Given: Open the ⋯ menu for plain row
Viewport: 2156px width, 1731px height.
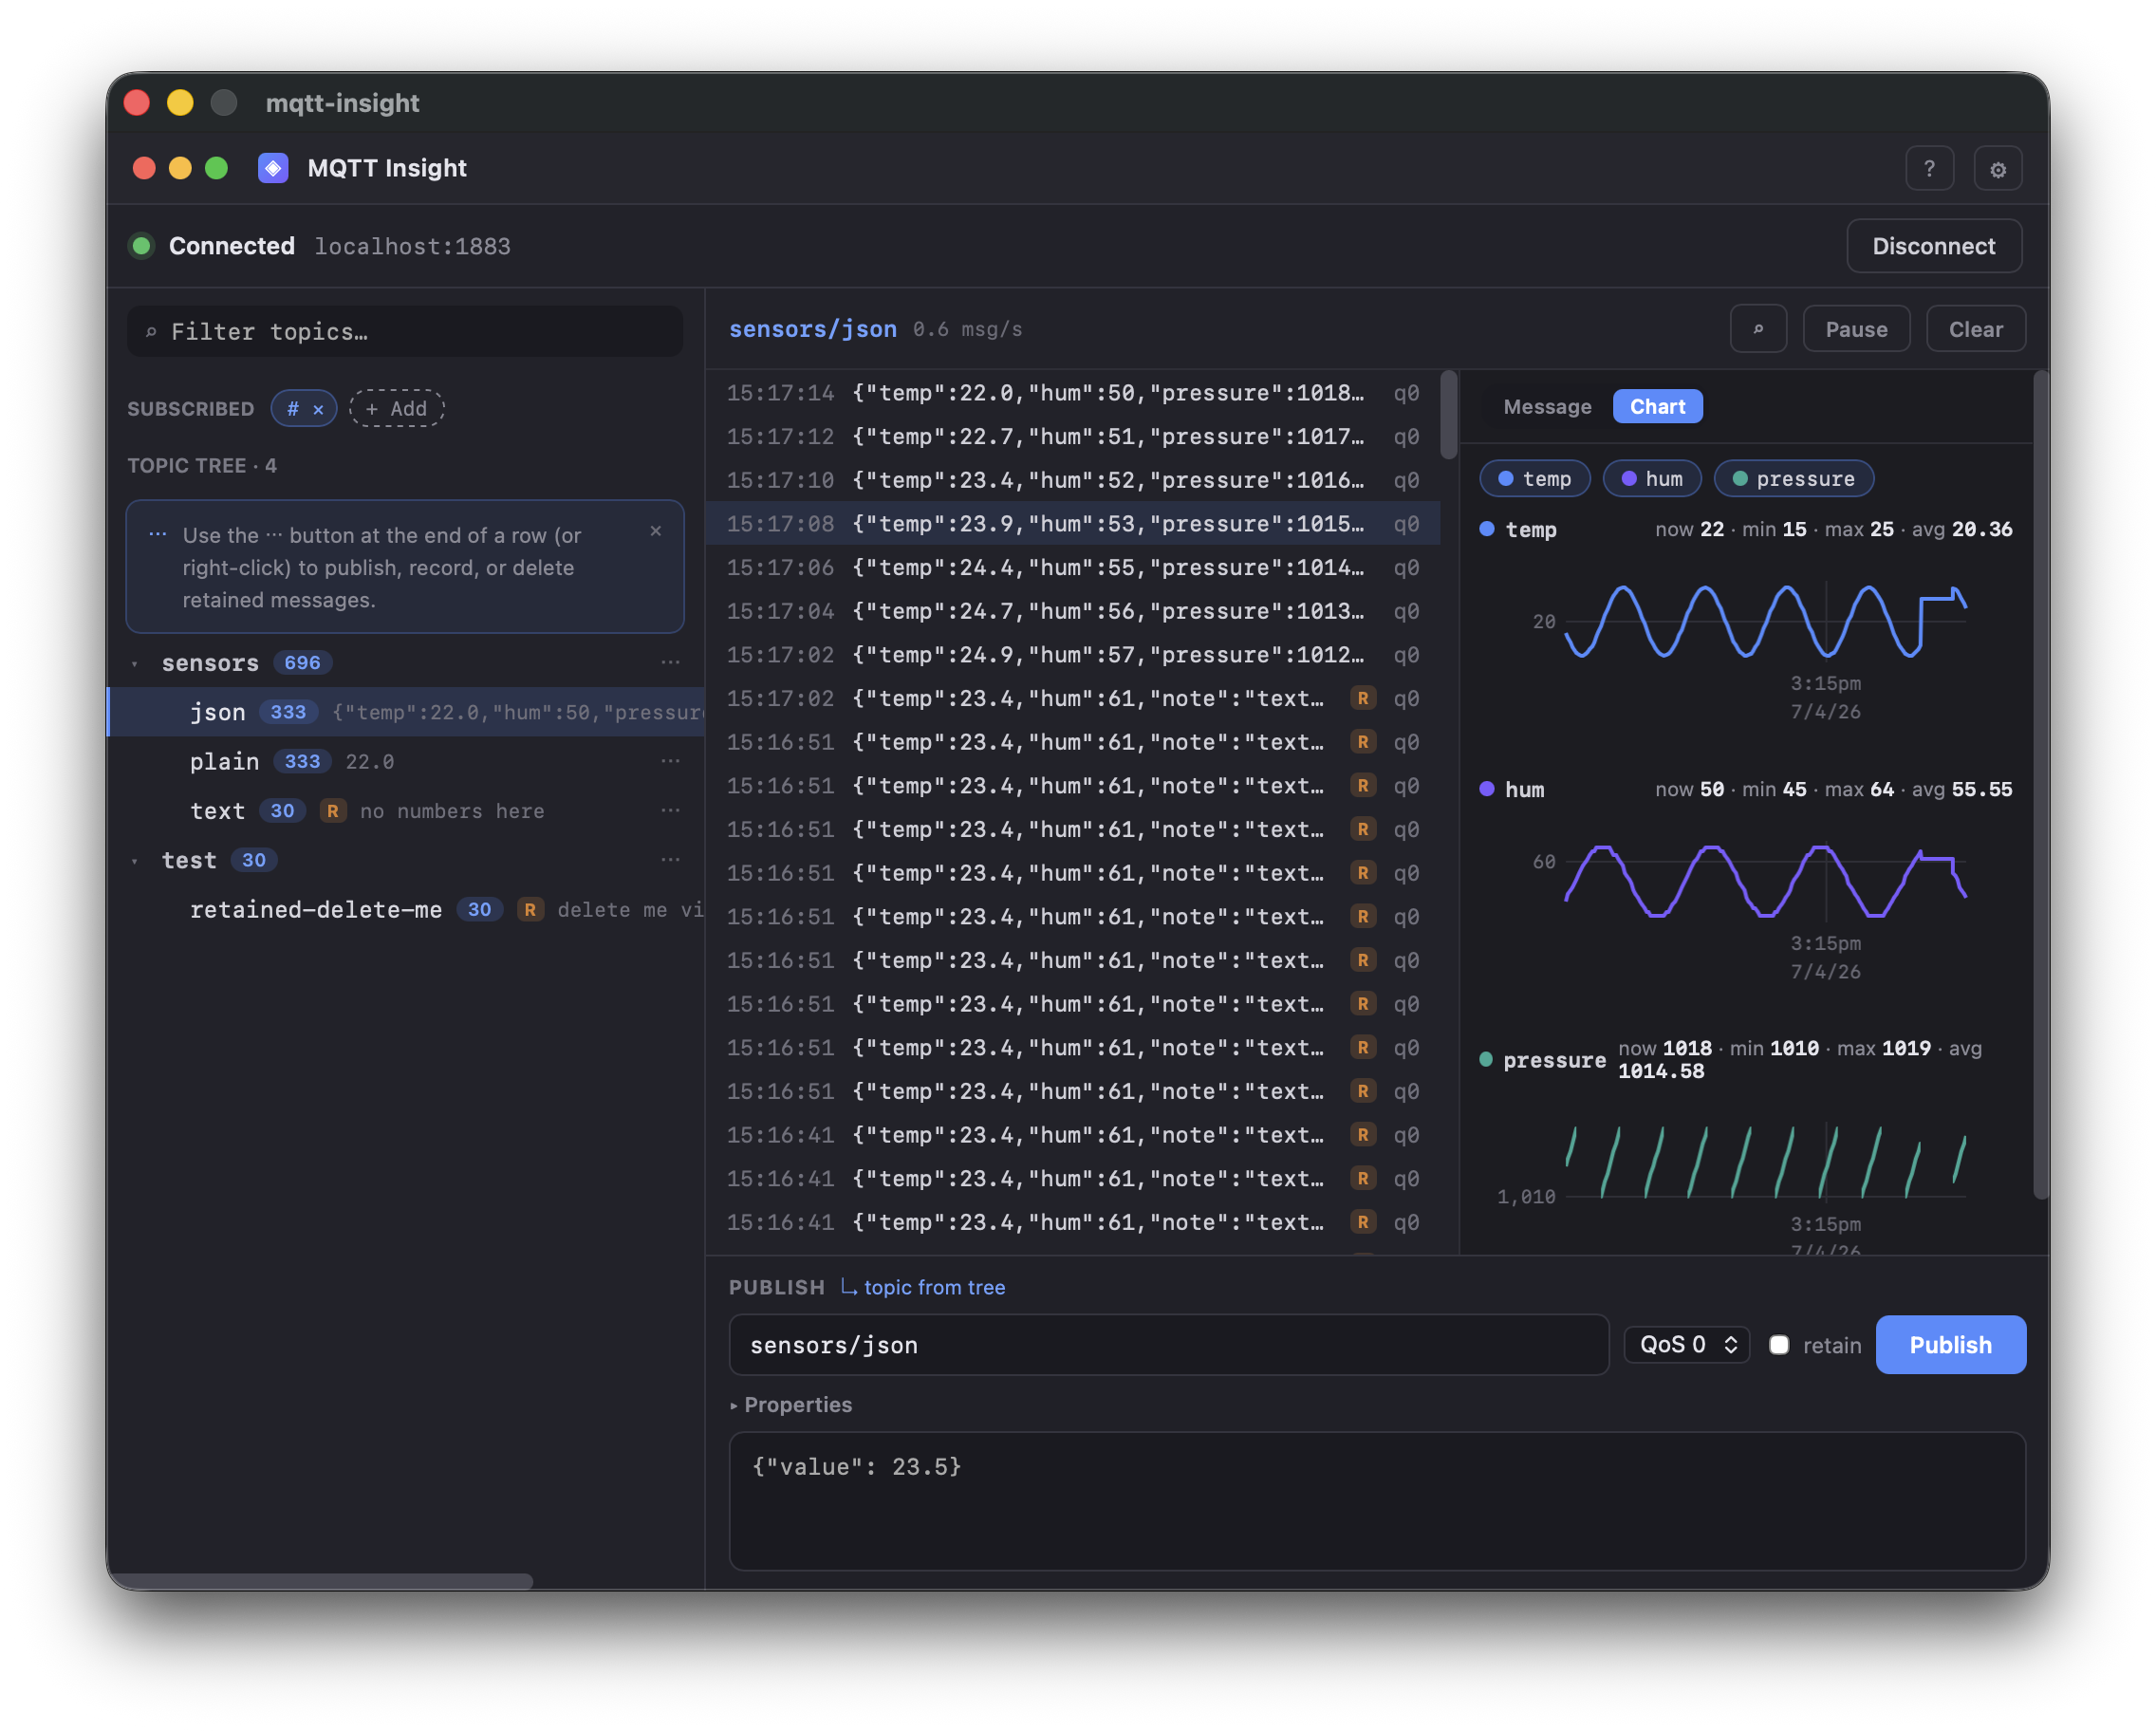Looking at the screenshot, I should (670, 761).
